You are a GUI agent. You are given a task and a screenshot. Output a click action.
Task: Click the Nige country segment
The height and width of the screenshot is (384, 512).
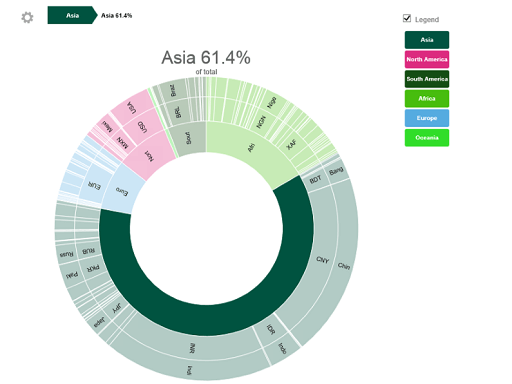coord(272,102)
